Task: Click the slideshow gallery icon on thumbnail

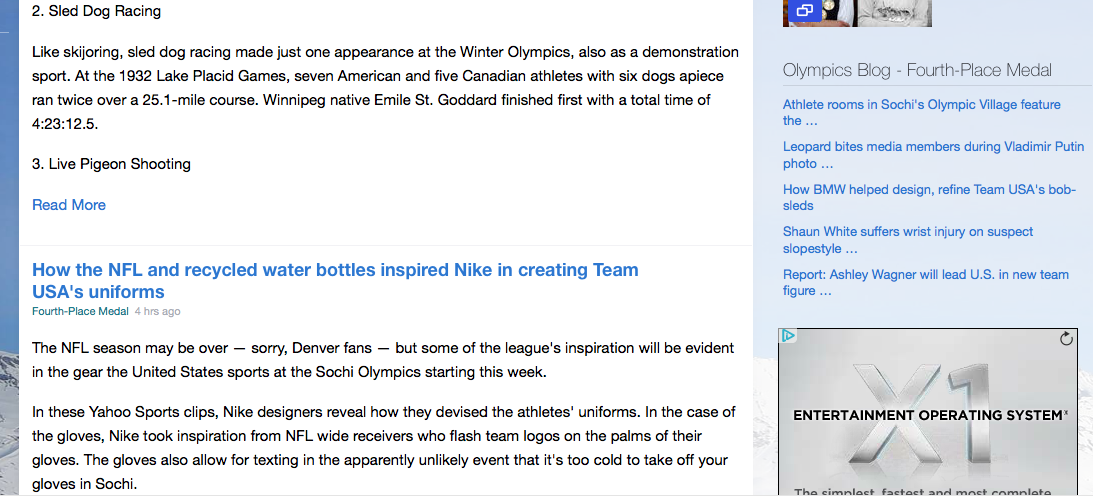Action: point(804,10)
